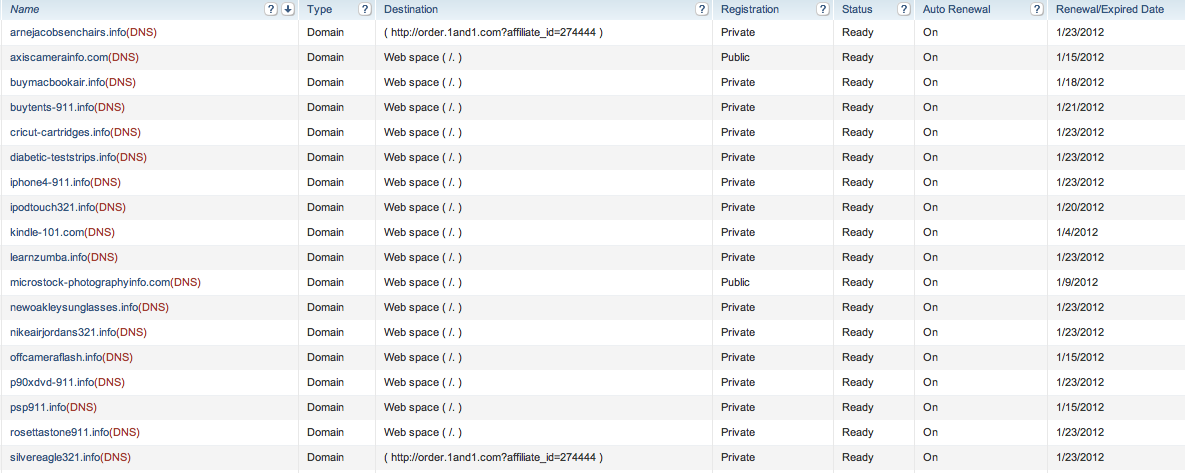Open silvereagle321.info domain link
The image size is (1185, 473).
(x=55, y=456)
